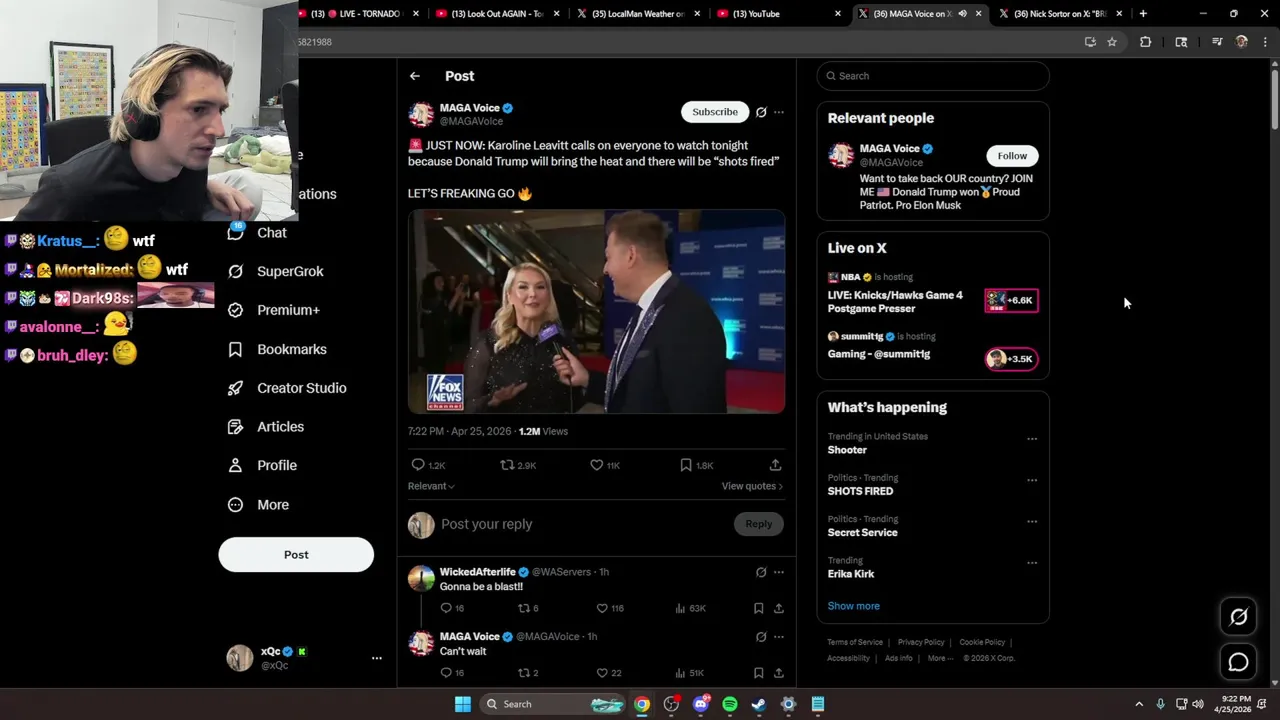This screenshot has width=1280, height=720.
Task: Open Discord from the taskbar
Action: tap(701, 704)
